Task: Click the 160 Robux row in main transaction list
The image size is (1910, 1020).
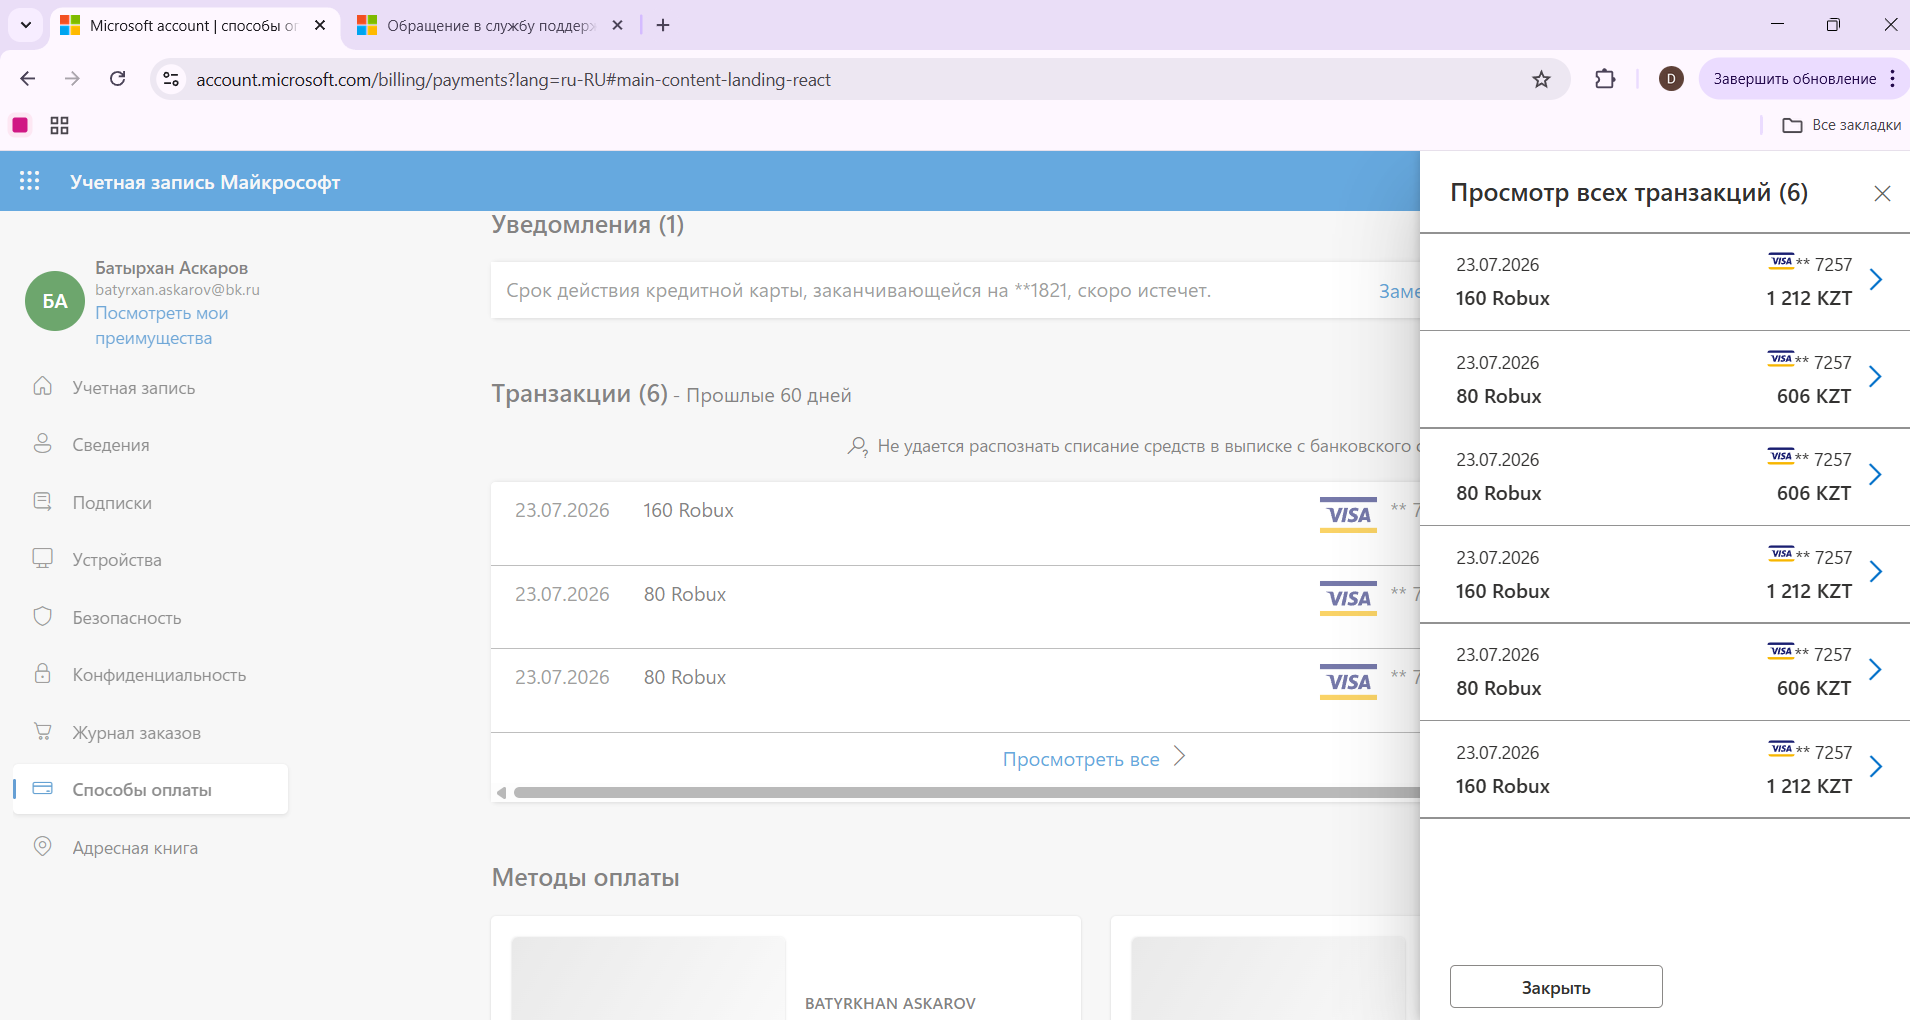Action: coord(955,523)
